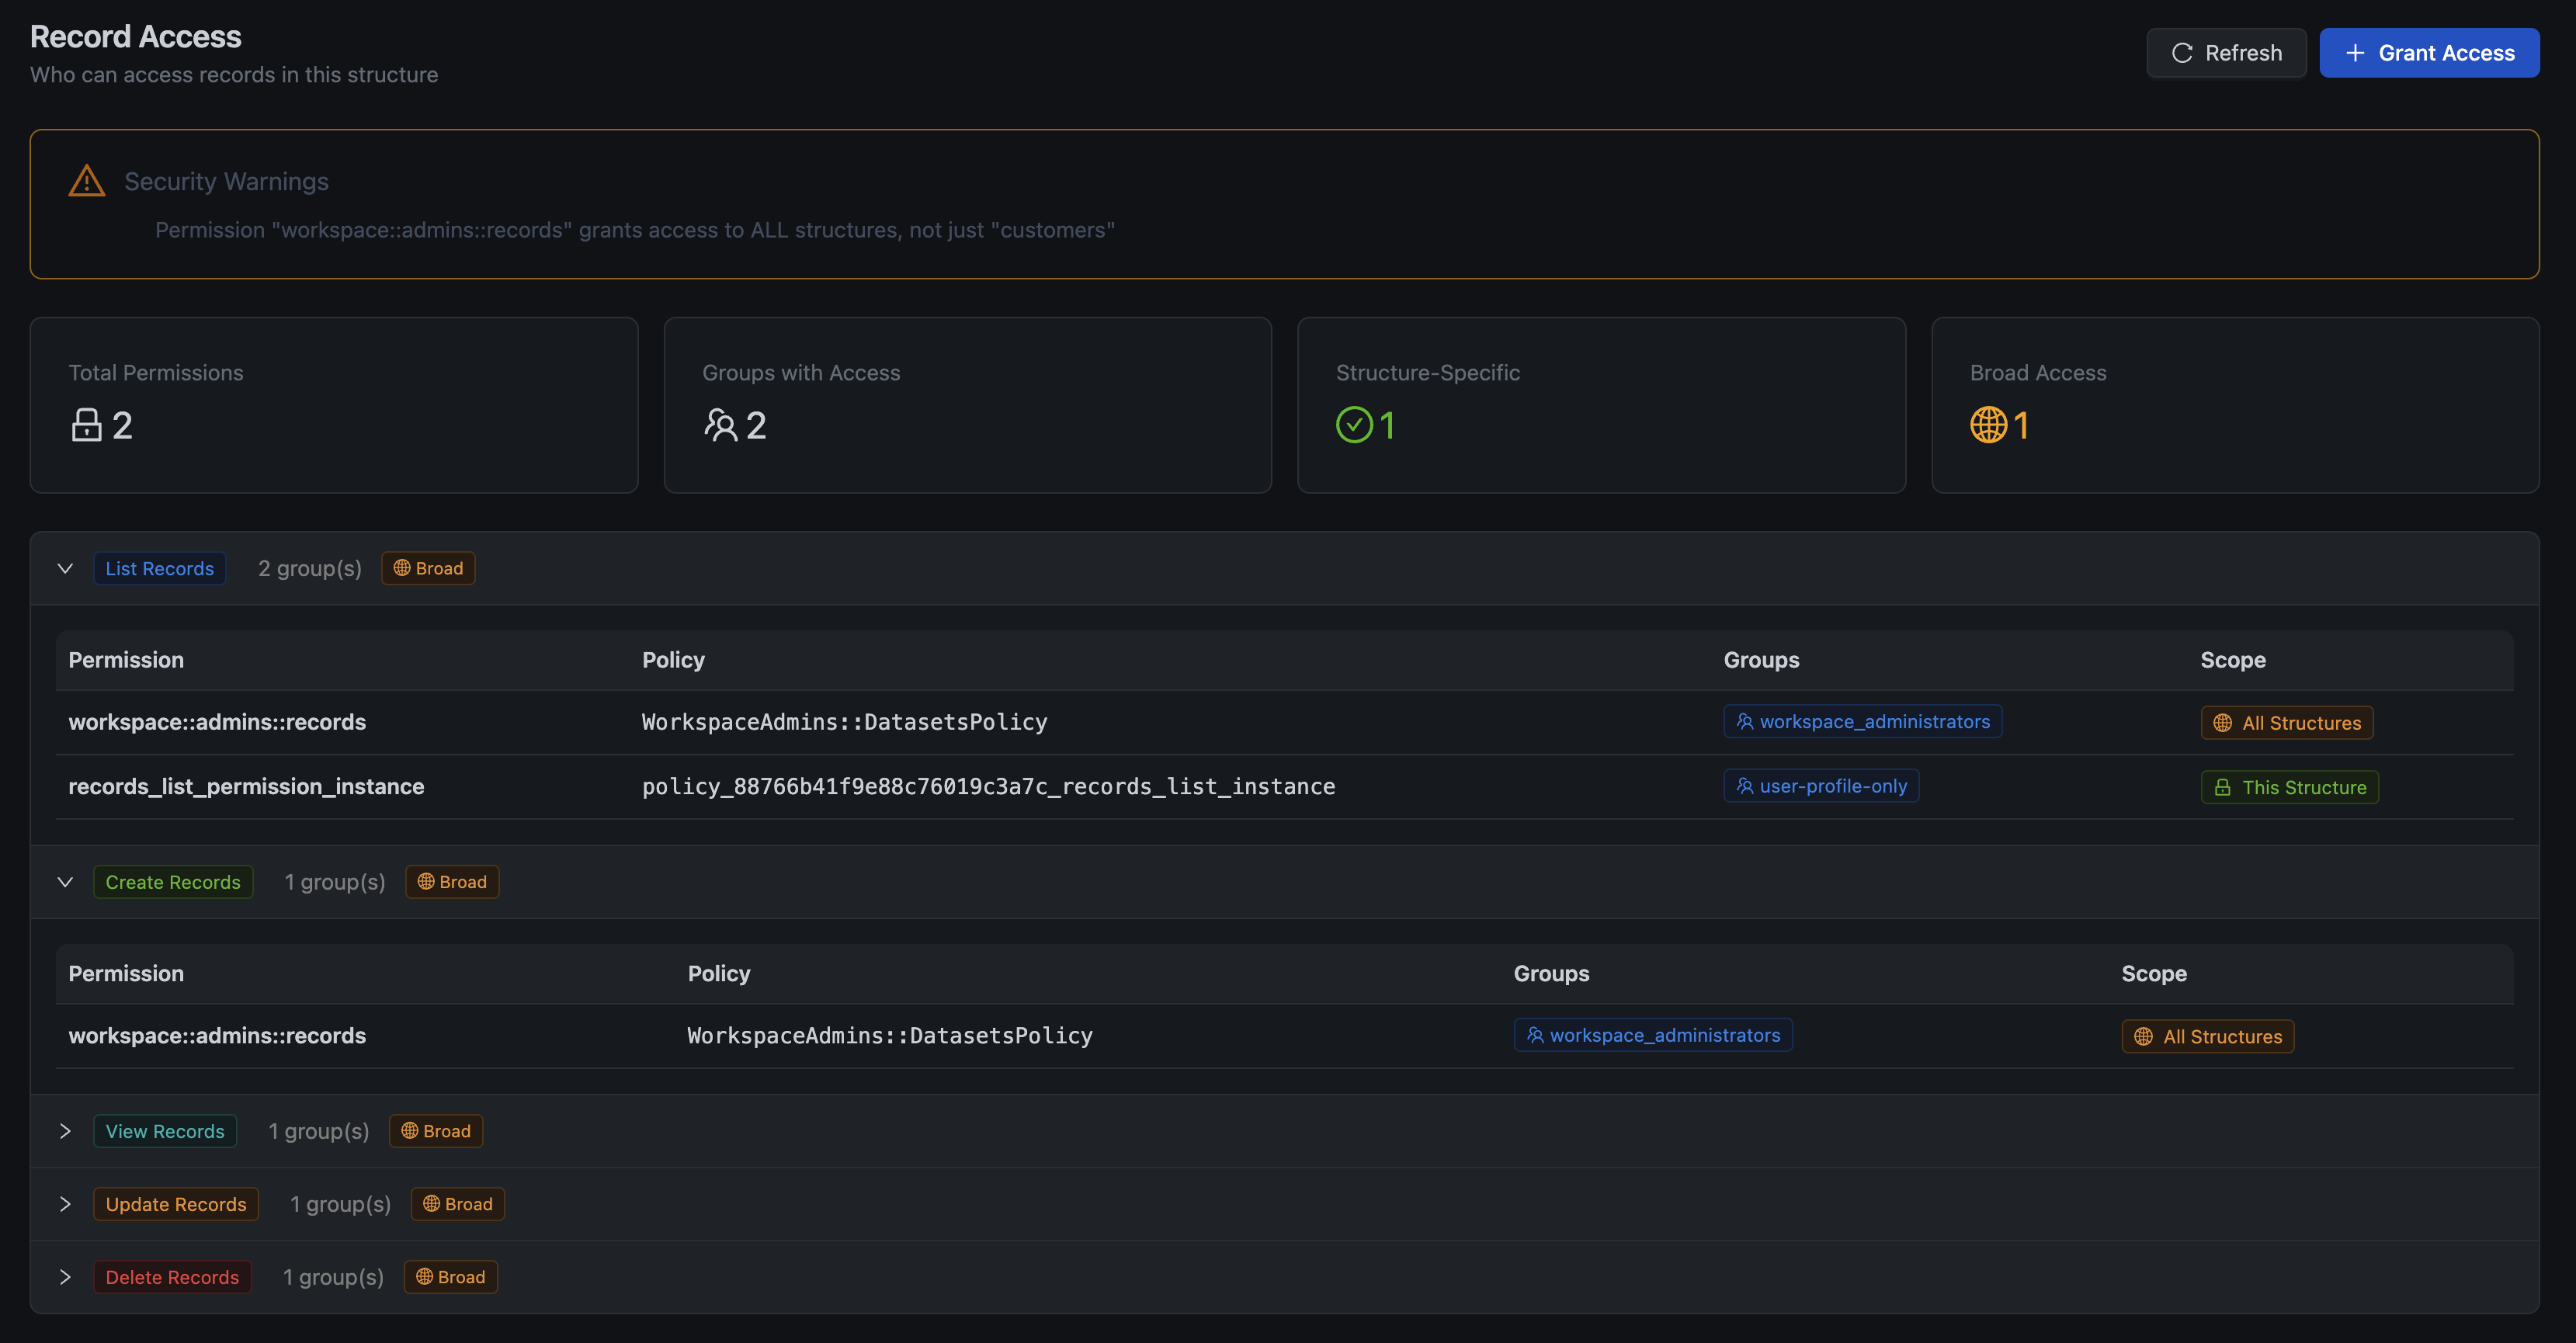The width and height of the screenshot is (2576, 1343).
Task: Open the user-profile-only group tag
Action: point(1821,786)
